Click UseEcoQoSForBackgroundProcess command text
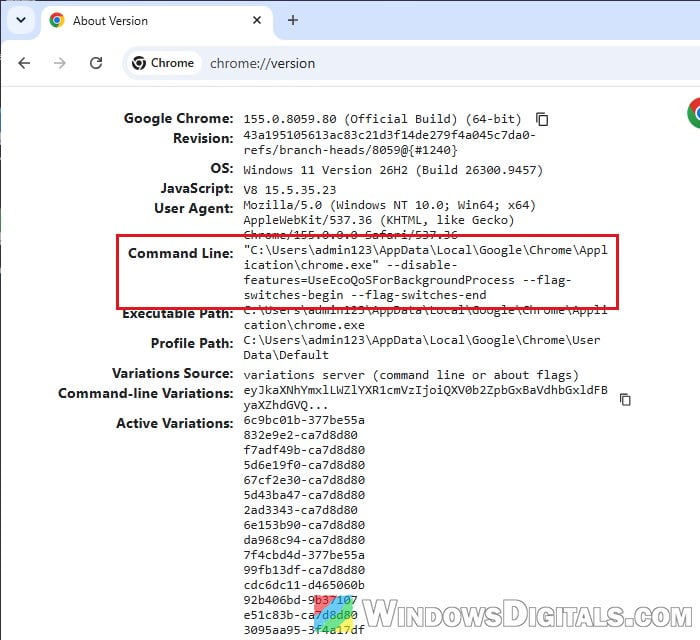 tap(411, 280)
